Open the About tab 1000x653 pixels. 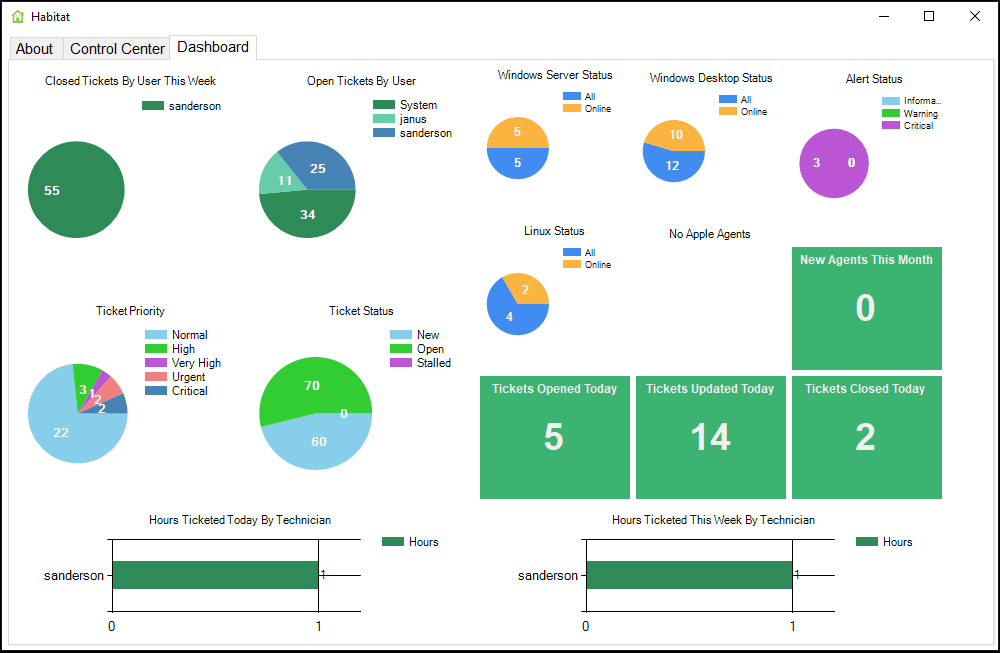35,48
